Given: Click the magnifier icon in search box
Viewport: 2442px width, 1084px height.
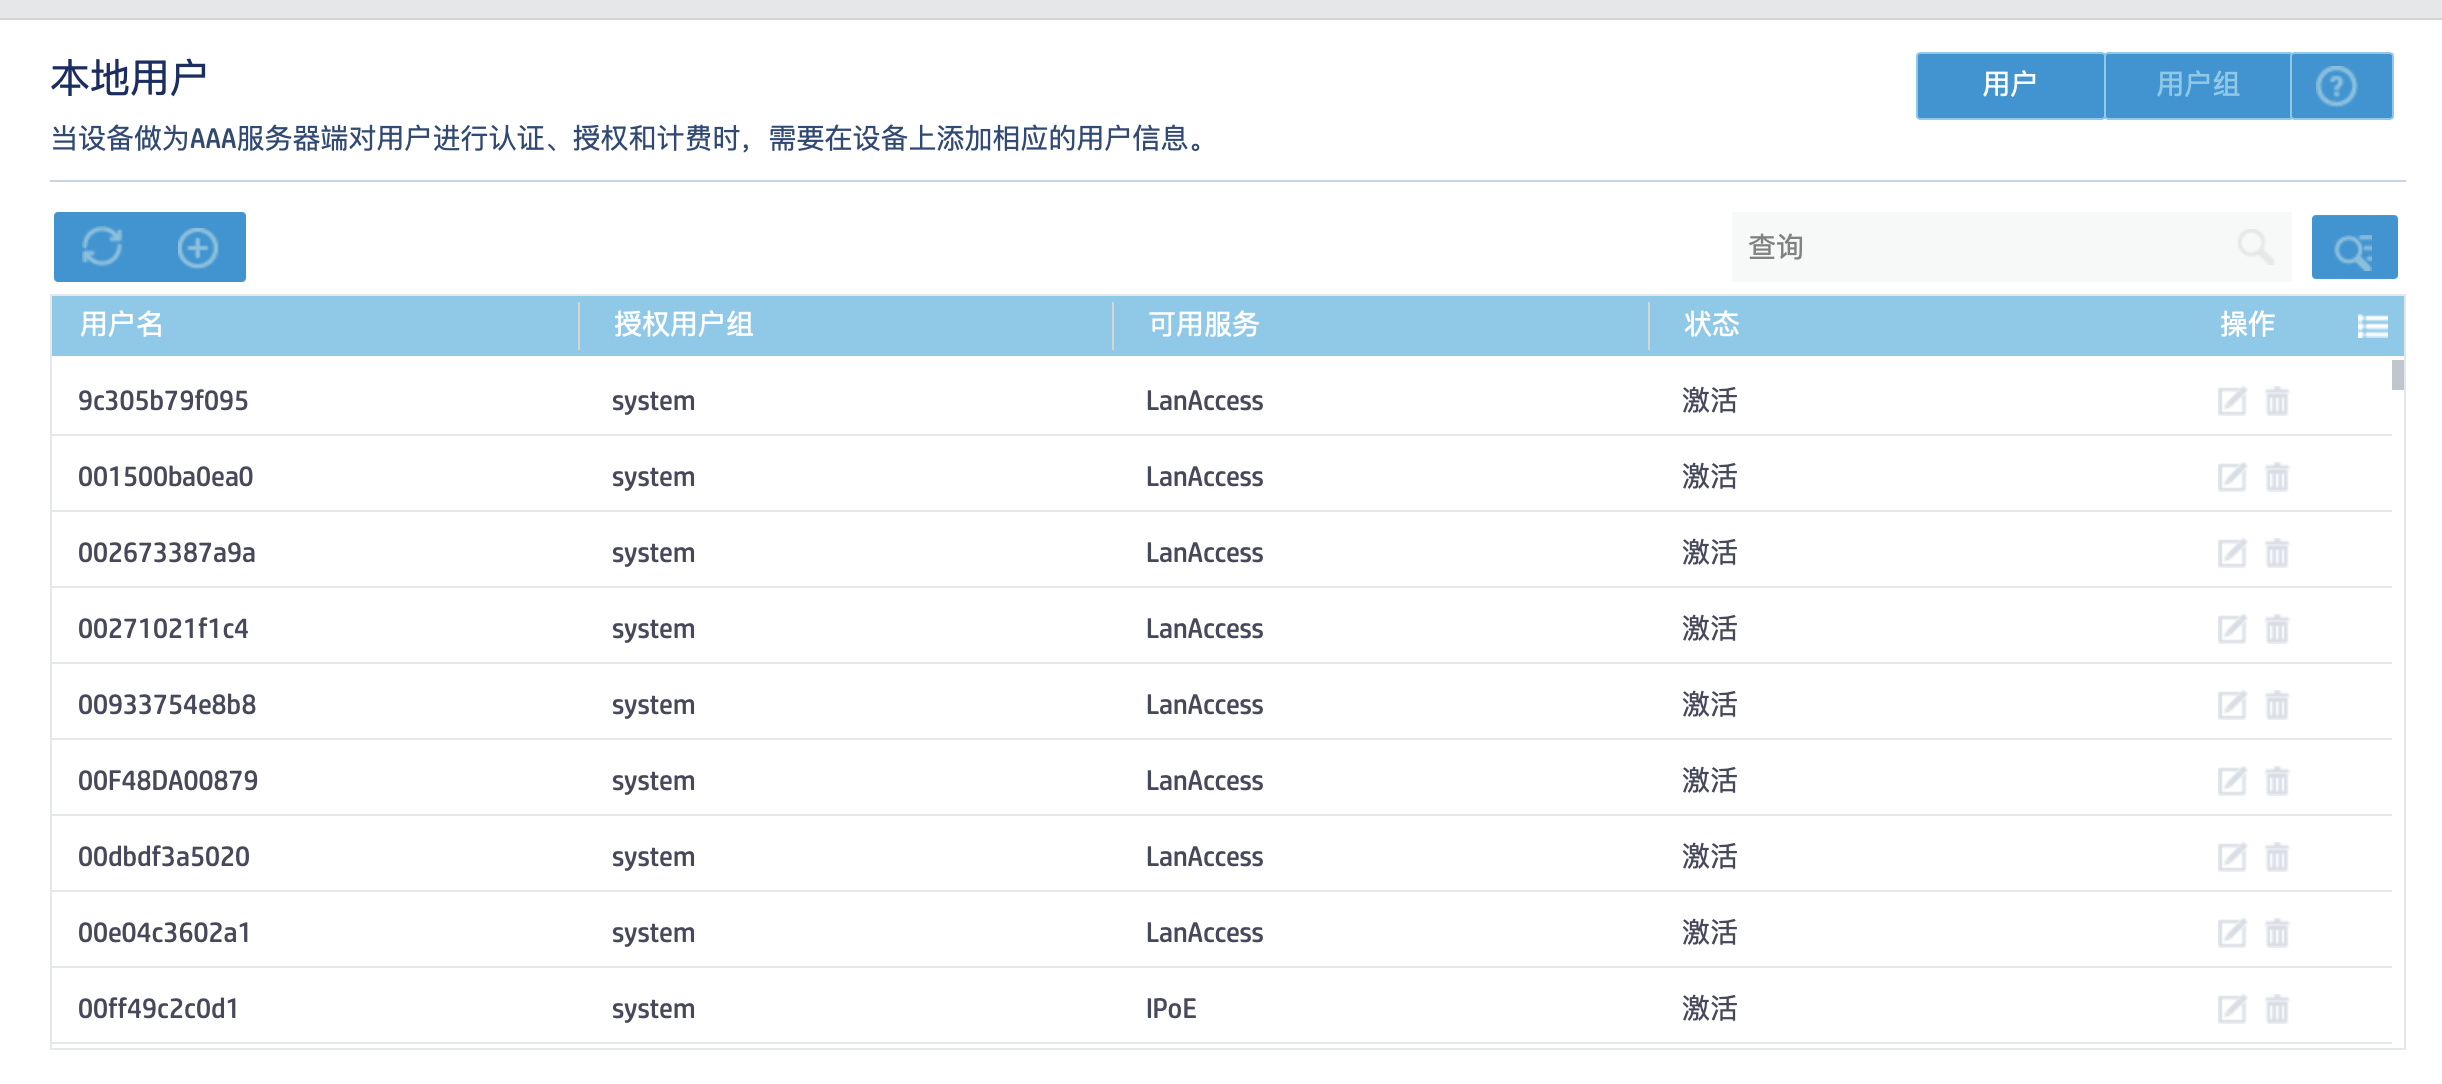Looking at the screenshot, I should click(x=2254, y=246).
